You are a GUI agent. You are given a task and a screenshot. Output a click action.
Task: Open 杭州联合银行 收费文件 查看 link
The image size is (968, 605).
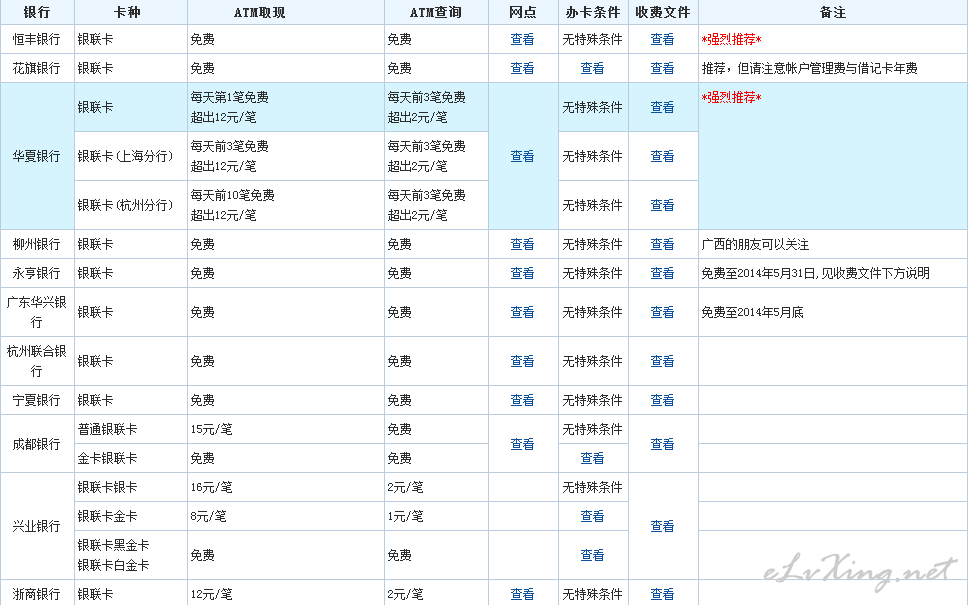coord(662,362)
